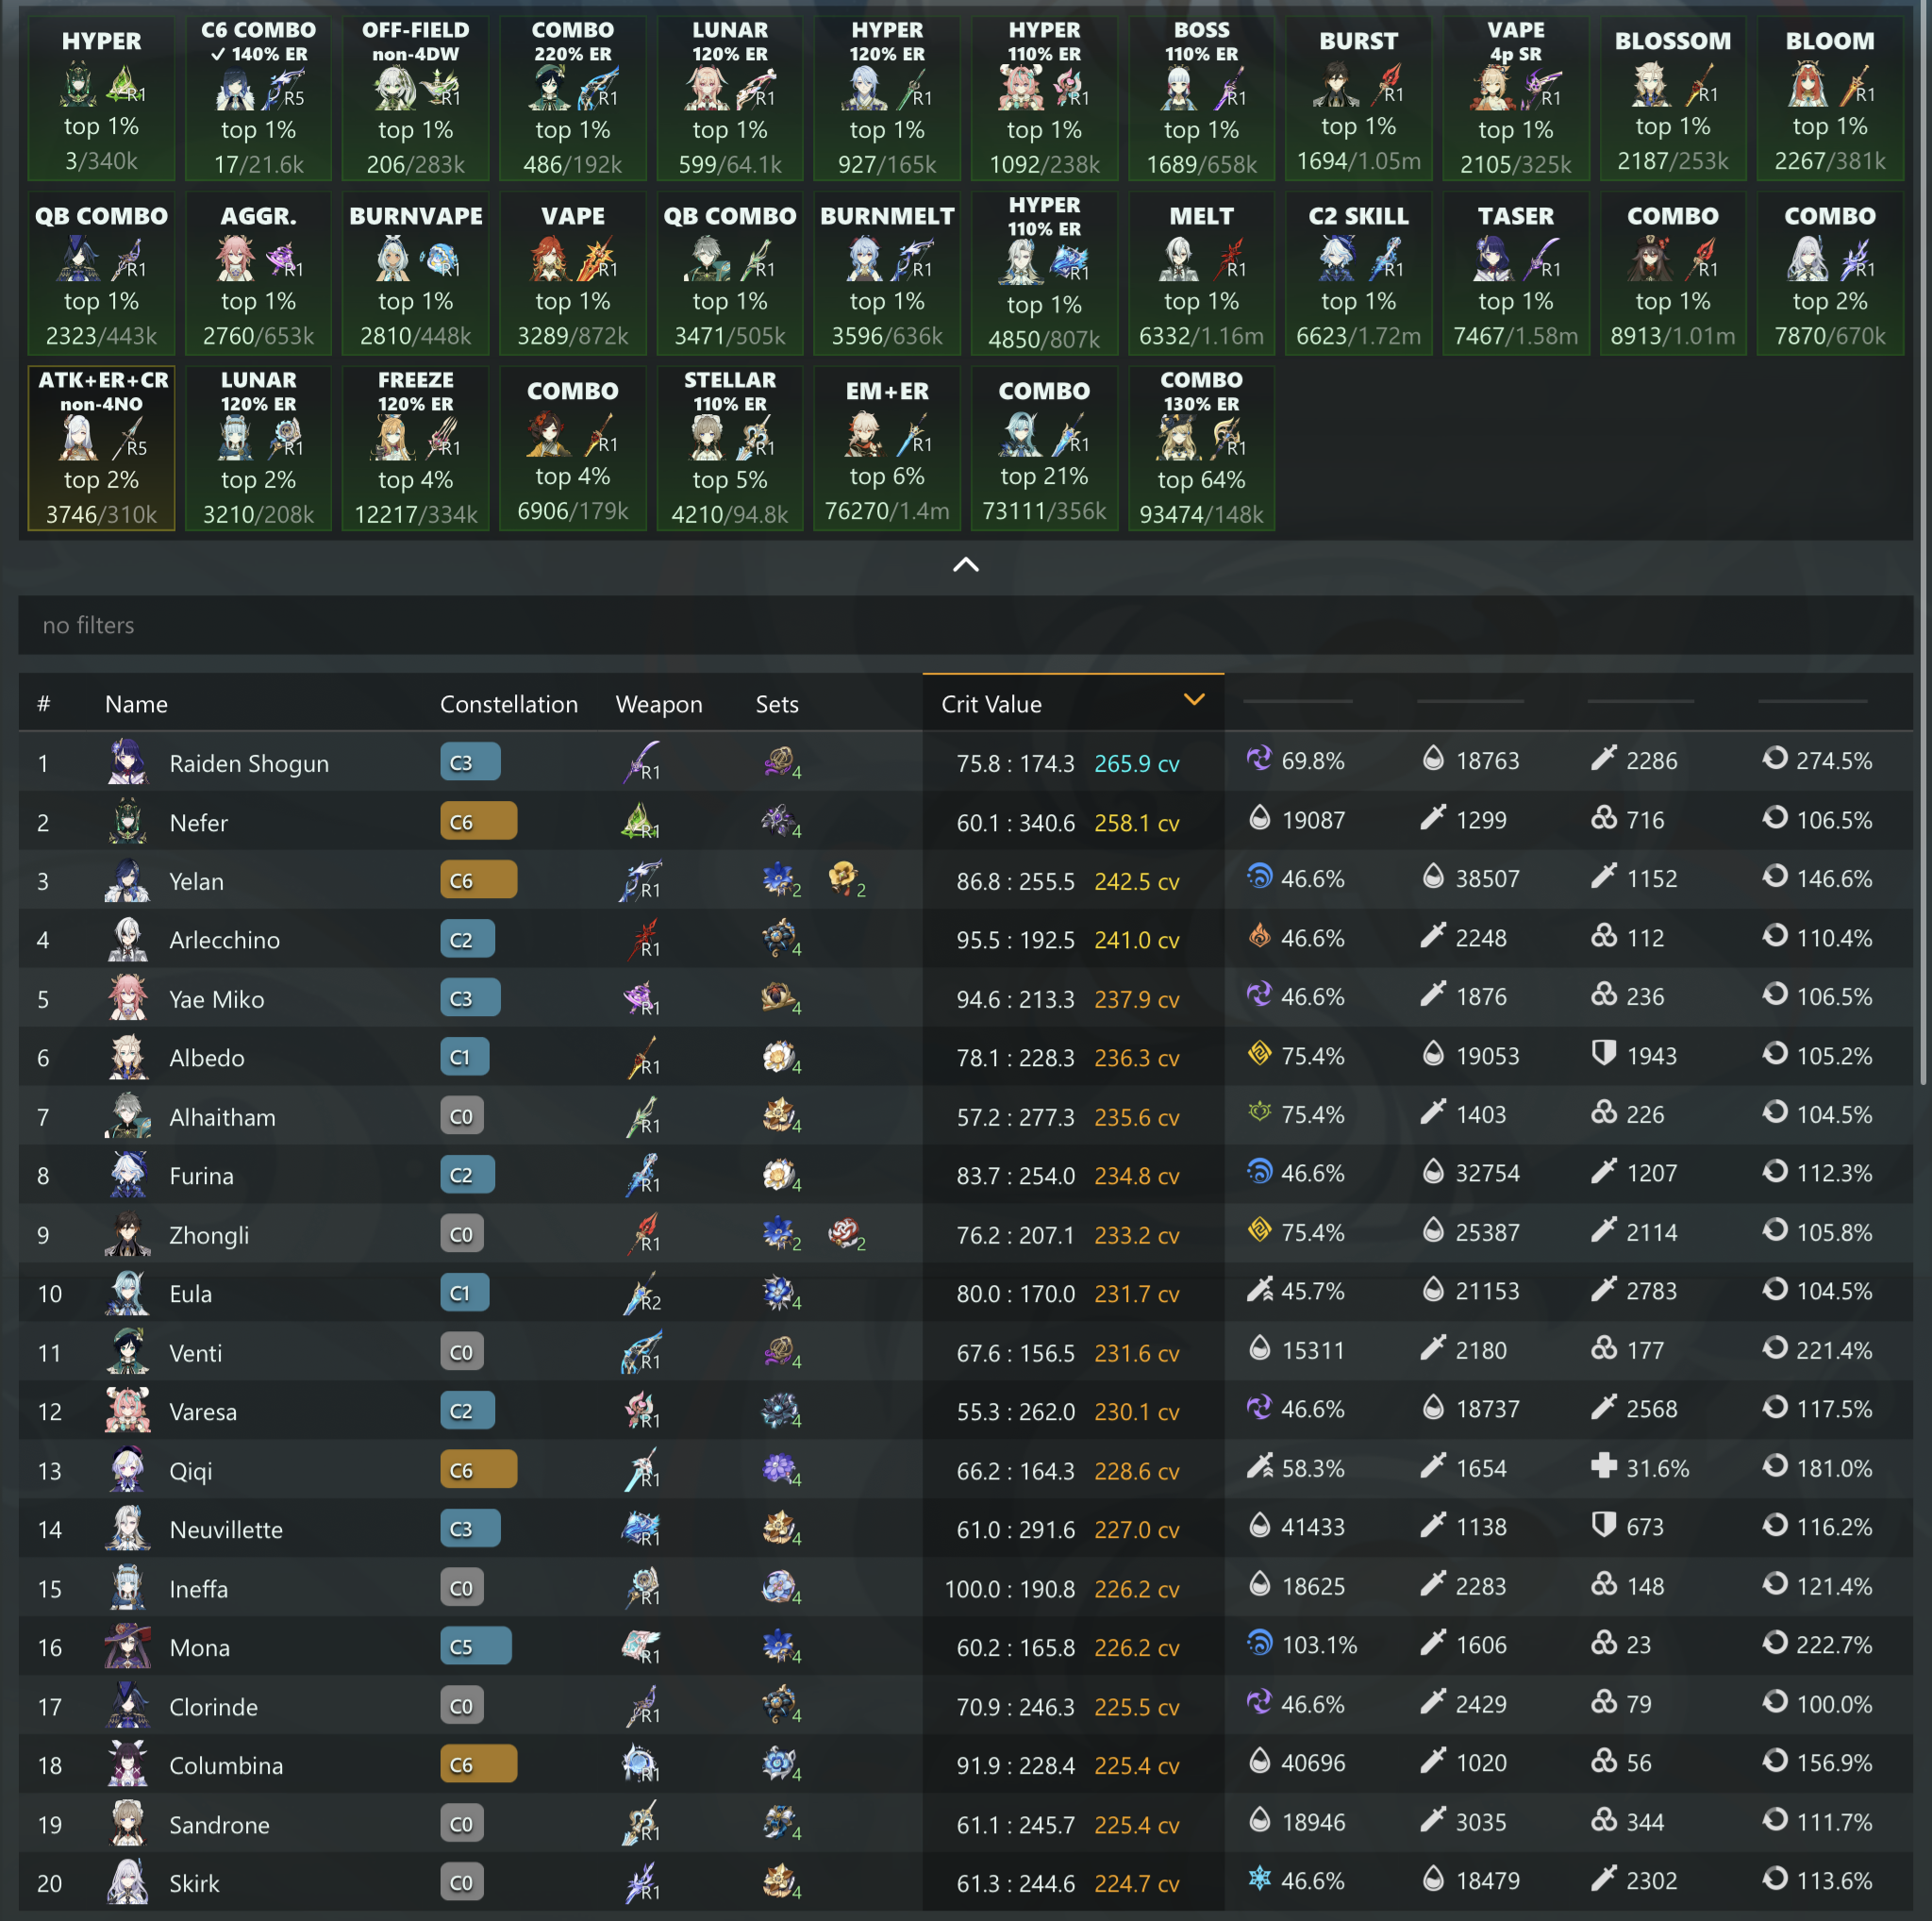This screenshot has height=1921, width=1932.
Task: Open the C6 COMBO 140% ER leaderboard card
Action: coord(258,98)
